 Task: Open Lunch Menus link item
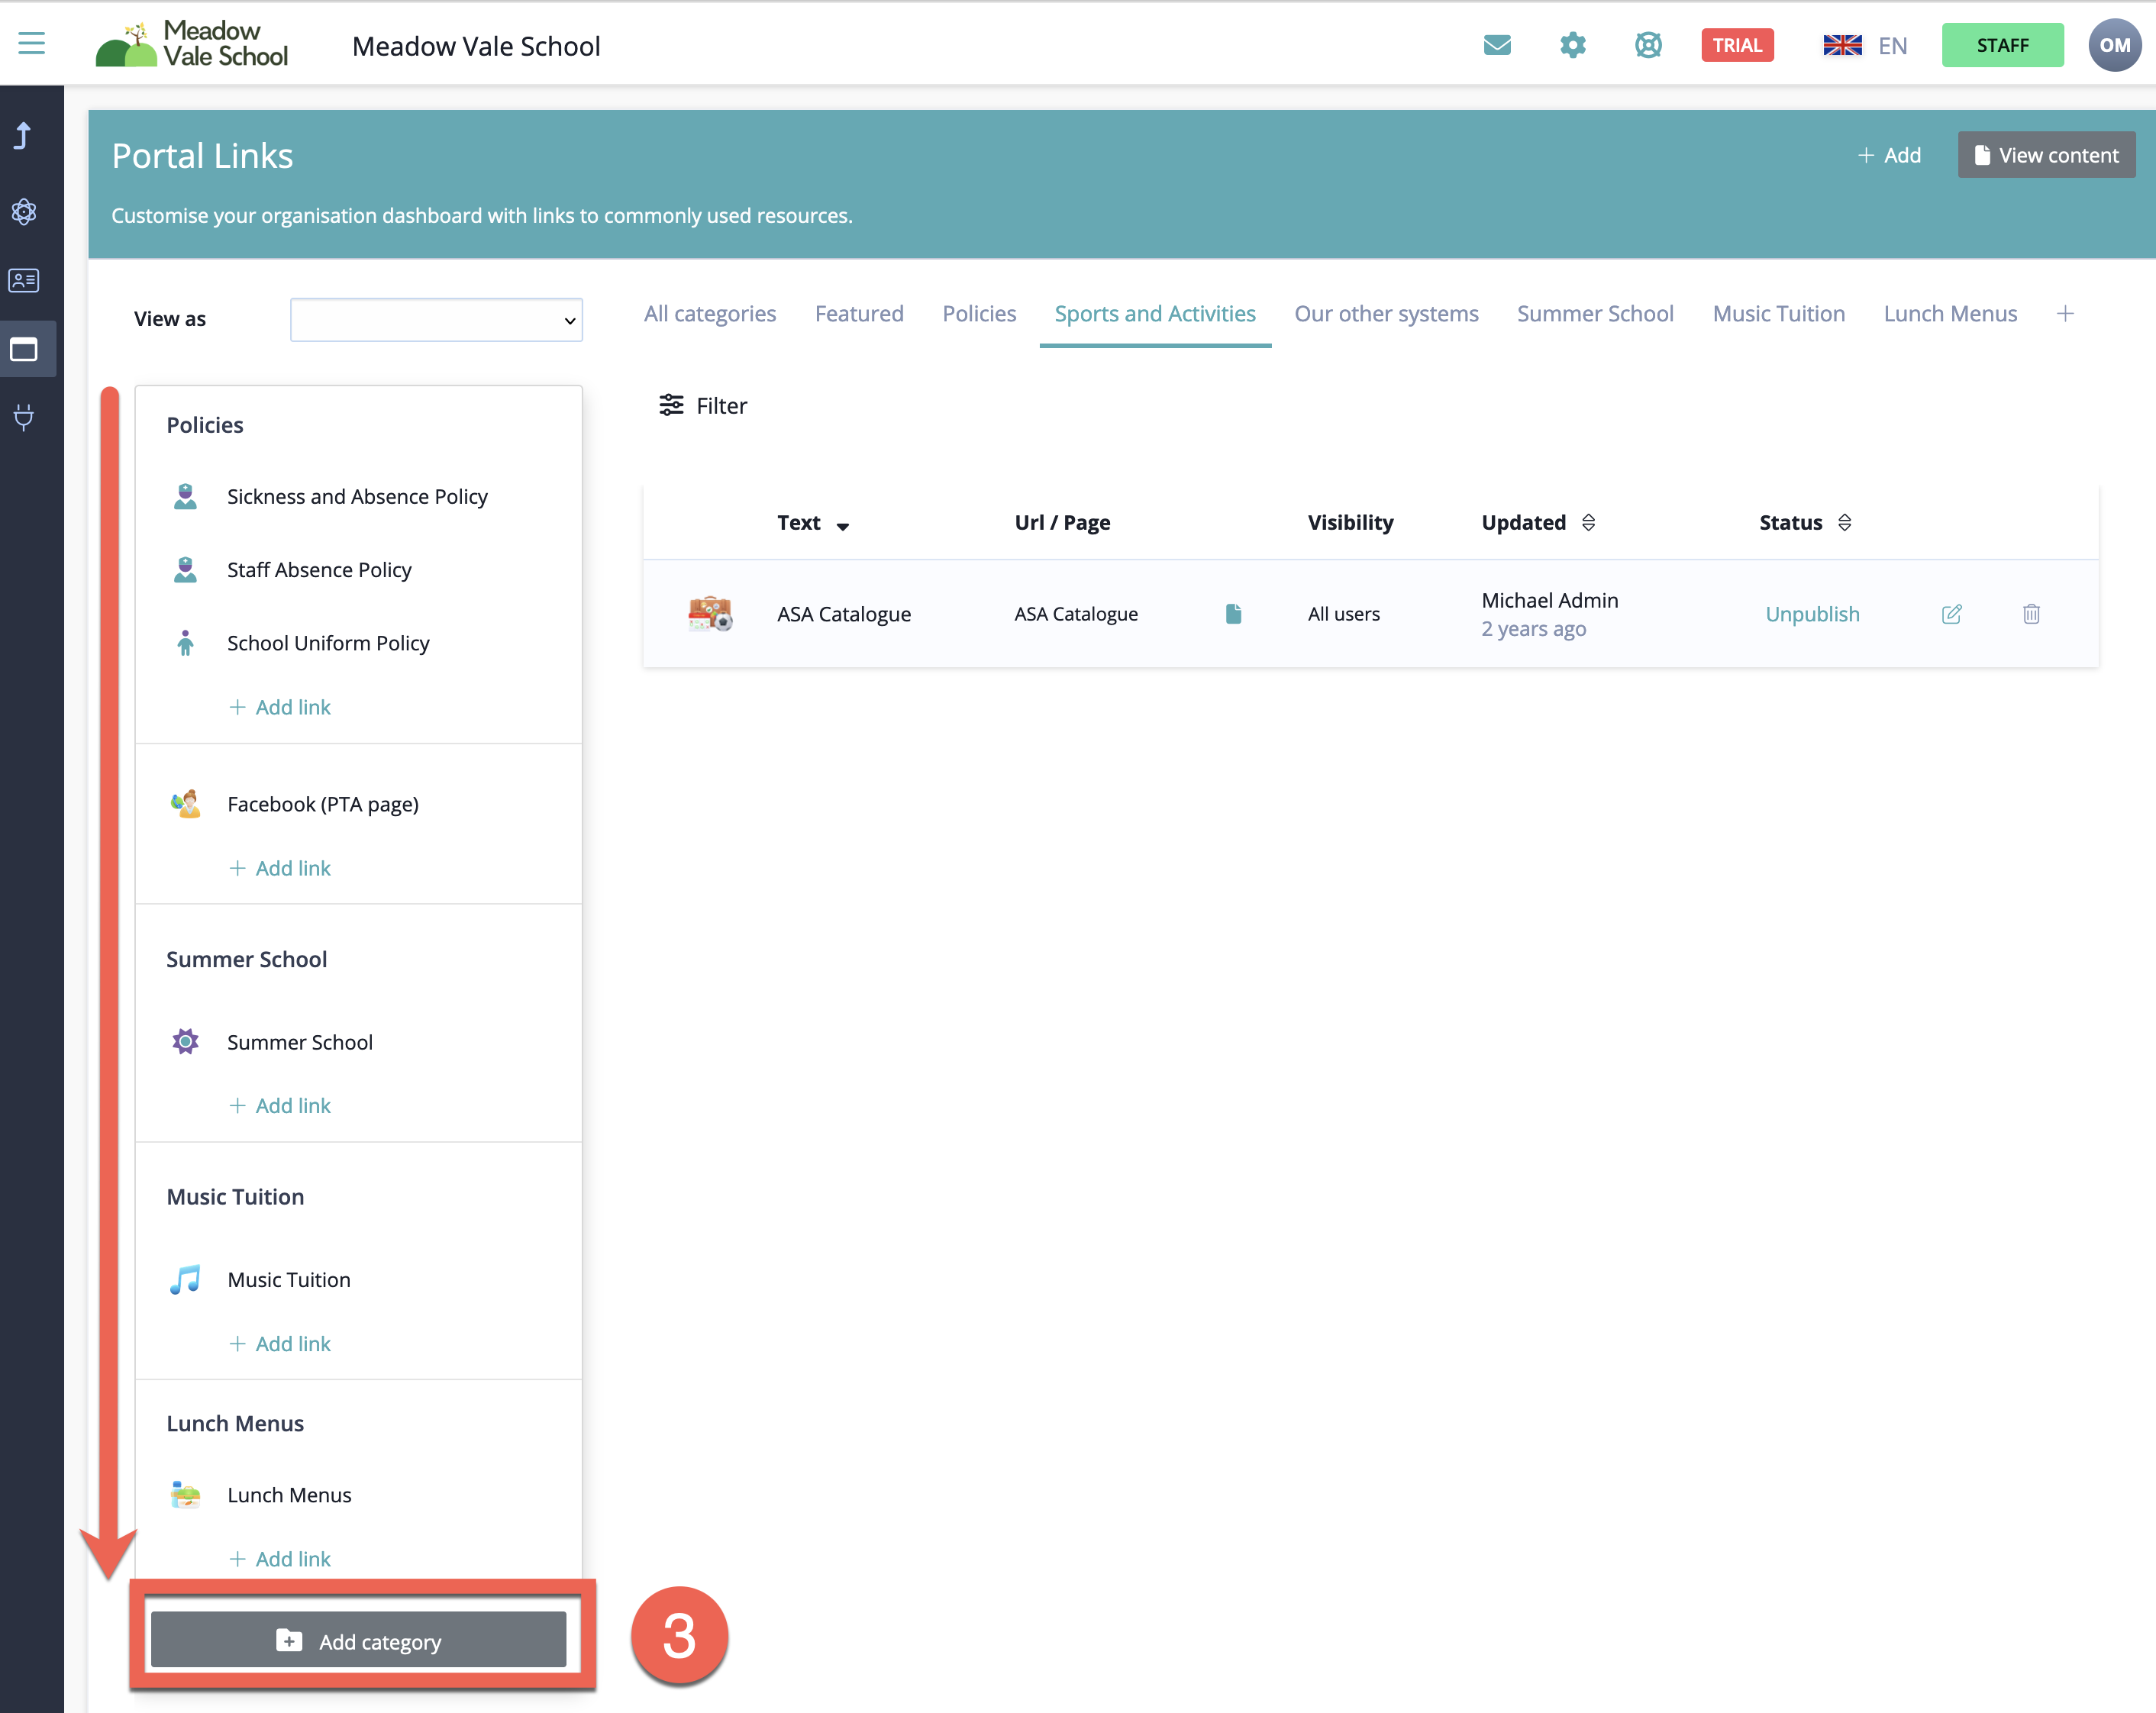[289, 1495]
